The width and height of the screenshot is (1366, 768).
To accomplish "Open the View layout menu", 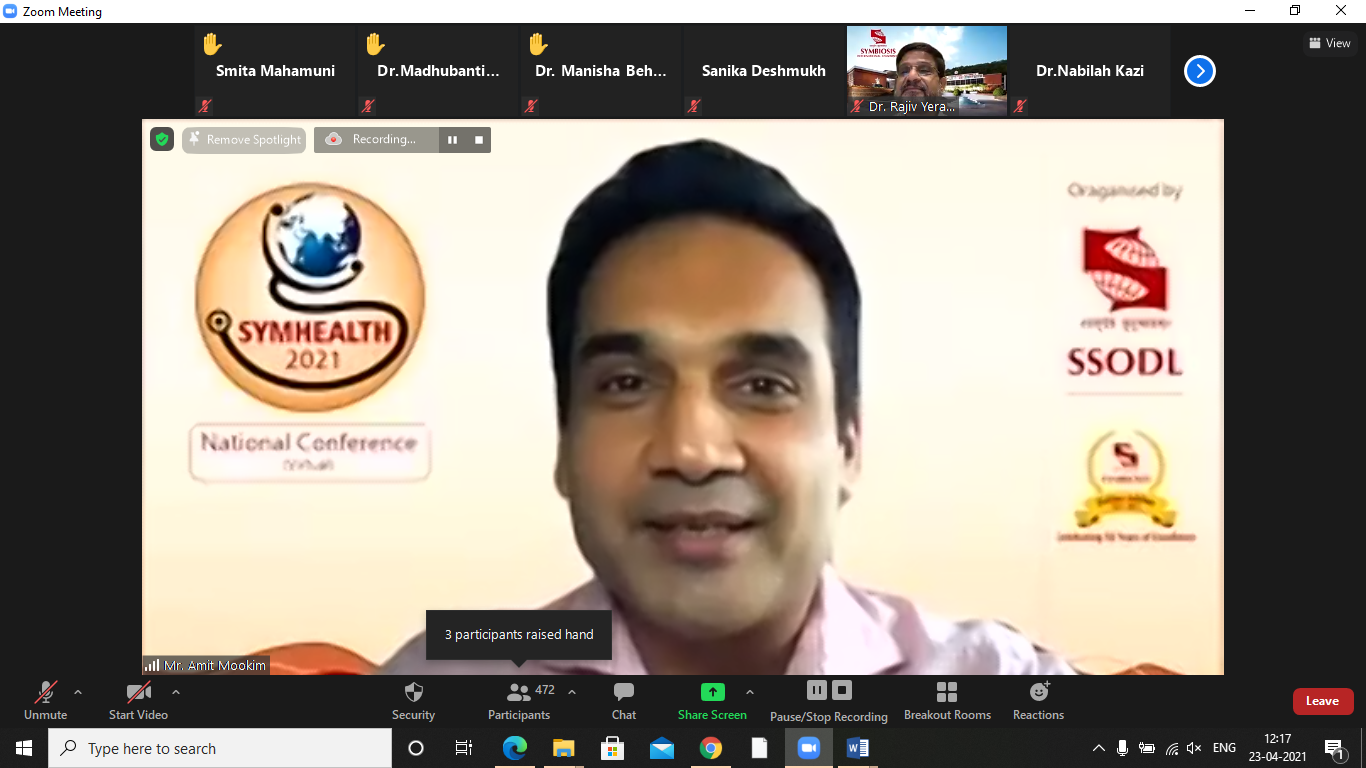I will 1329,43.
